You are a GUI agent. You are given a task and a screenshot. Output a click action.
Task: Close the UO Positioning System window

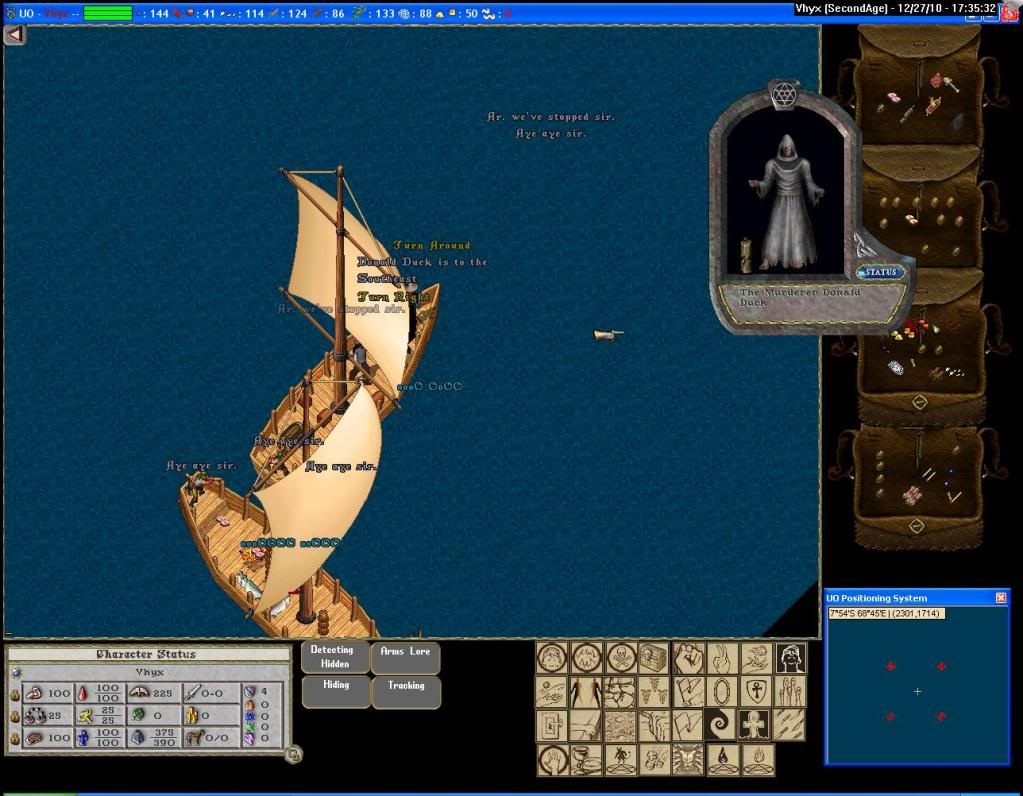pyautogui.click(x=1001, y=598)
